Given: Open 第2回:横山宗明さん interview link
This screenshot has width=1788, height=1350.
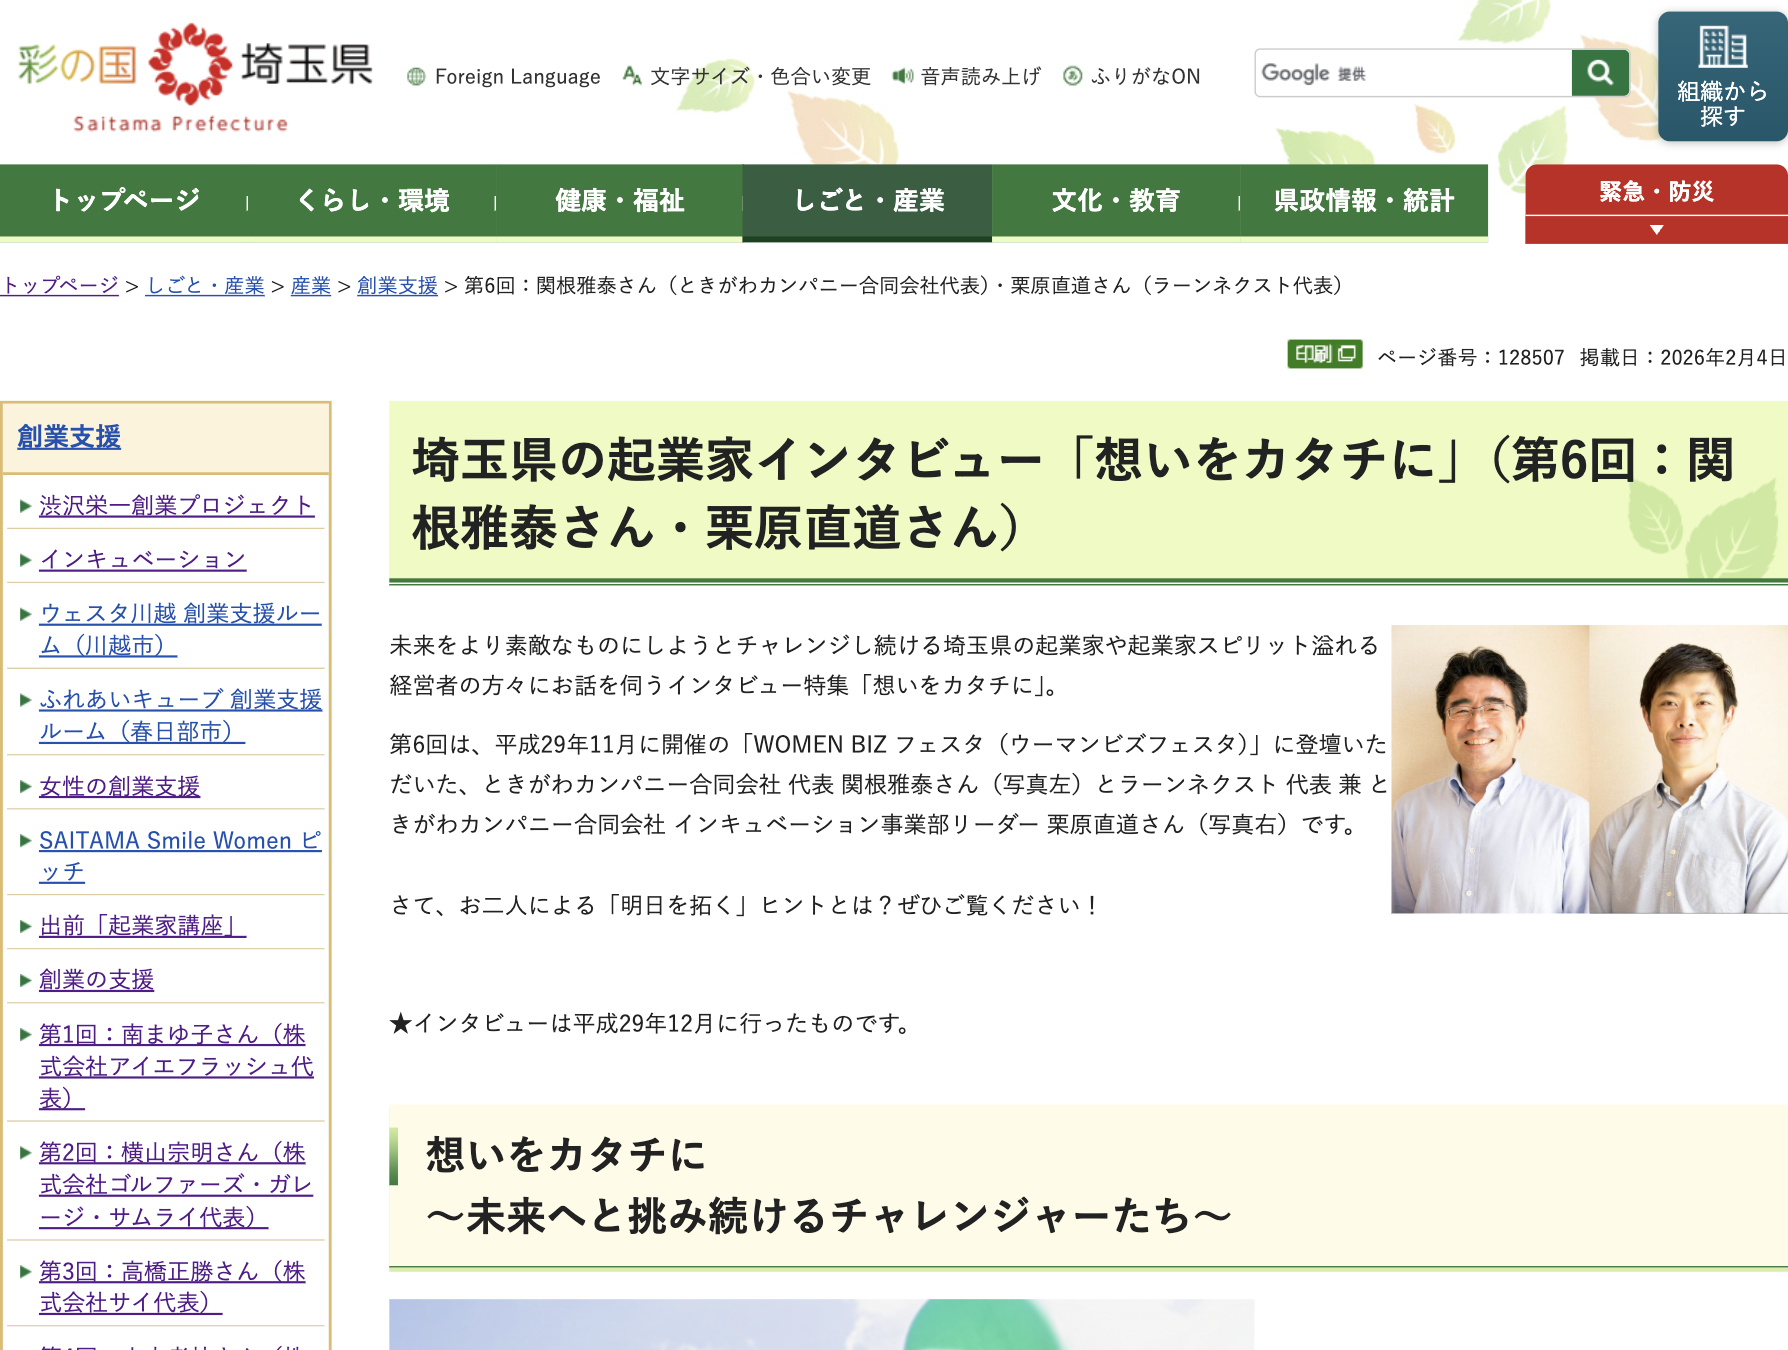Looking at the screenshot, I should (x=176, y=1185).
